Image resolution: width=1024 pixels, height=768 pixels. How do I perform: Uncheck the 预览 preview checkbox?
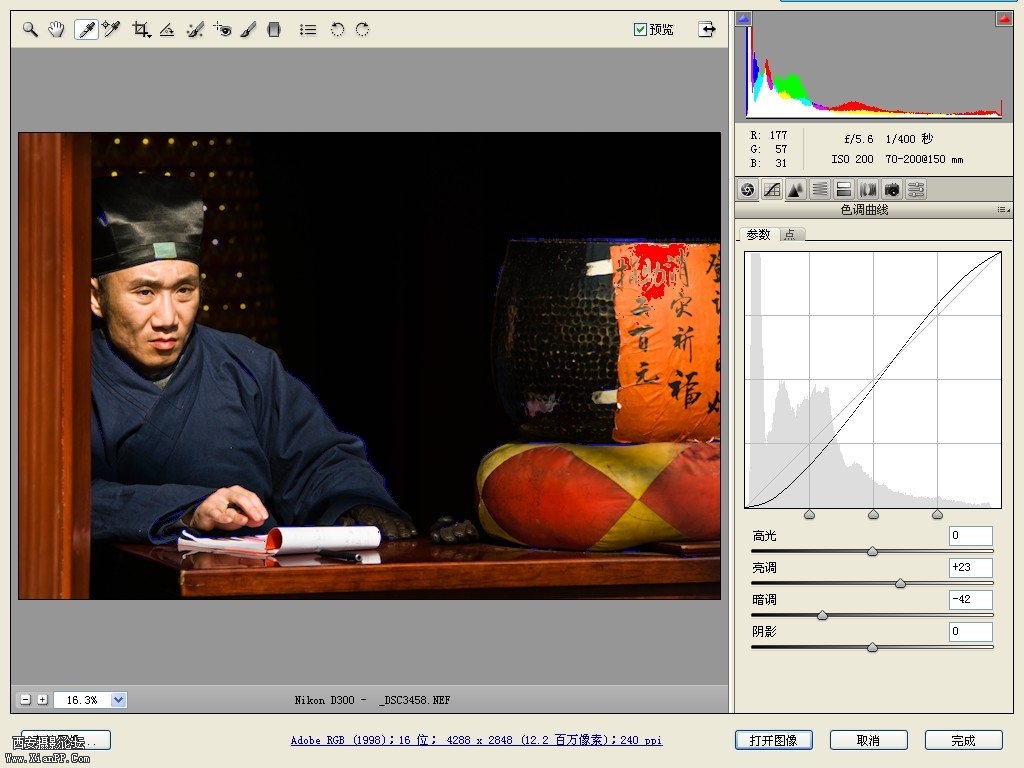coord(640,30)
